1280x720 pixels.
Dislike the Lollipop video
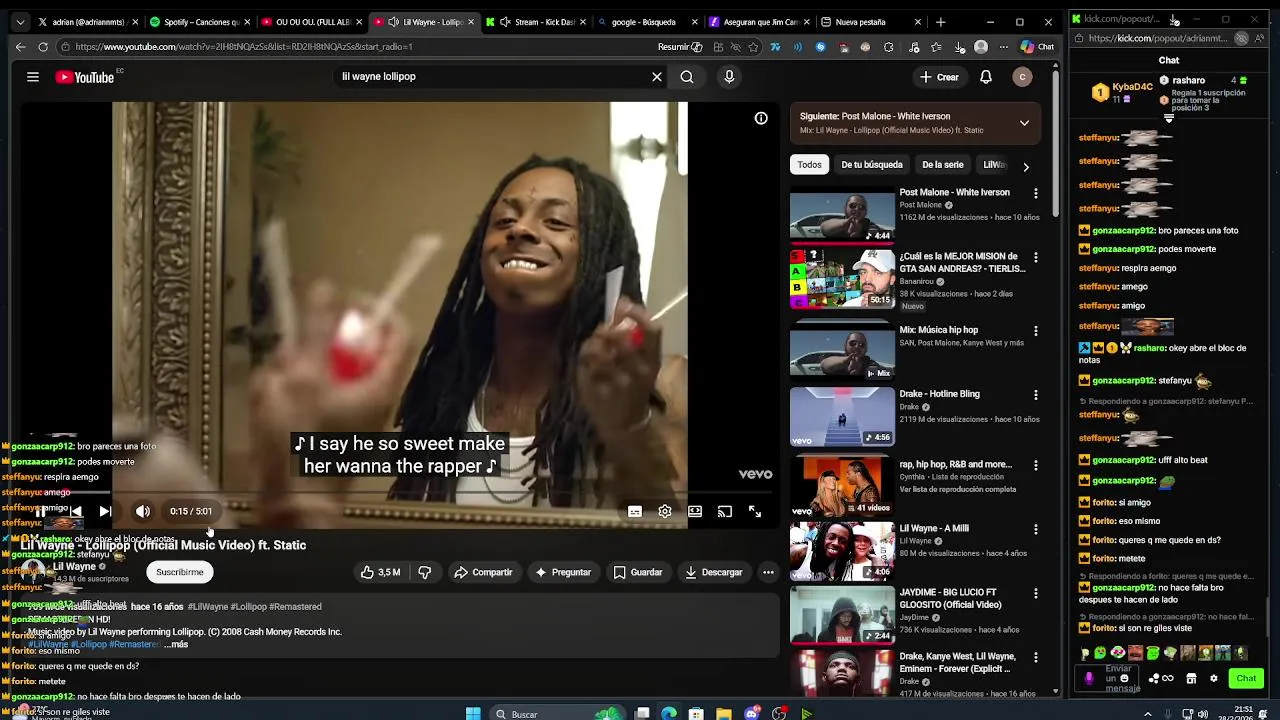[x=425, y=572]
